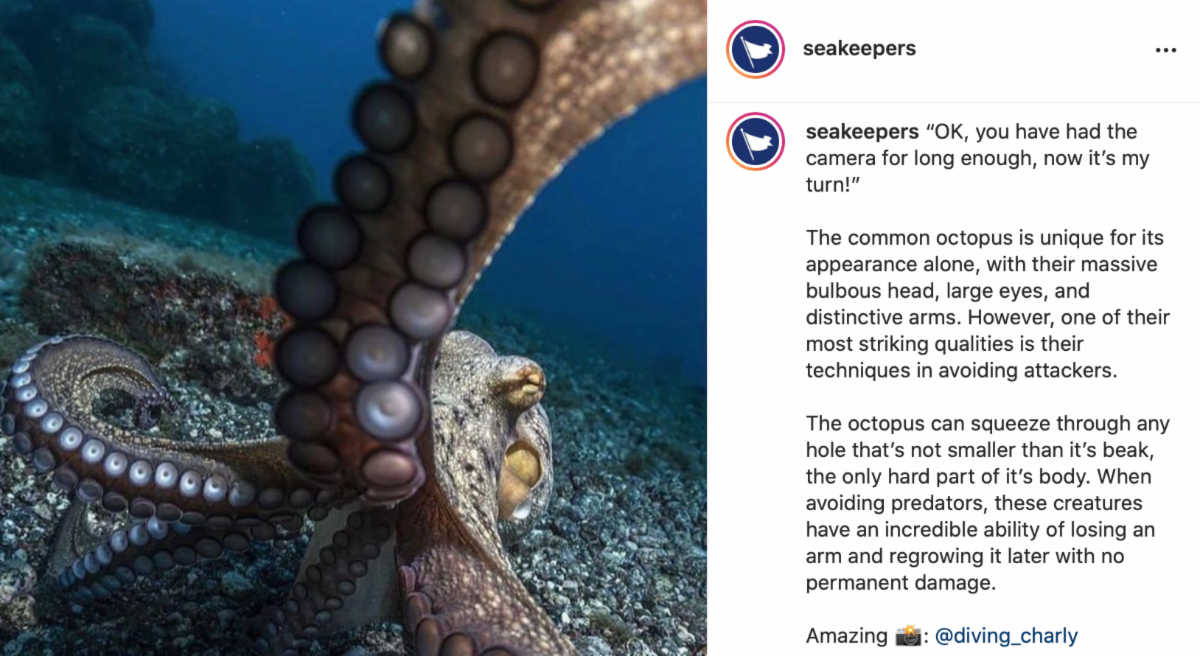The height and width of the screenshot is (656, 1200).
Task: Open the seakeepers username in the post header
Action: click(x=859, y=48)
